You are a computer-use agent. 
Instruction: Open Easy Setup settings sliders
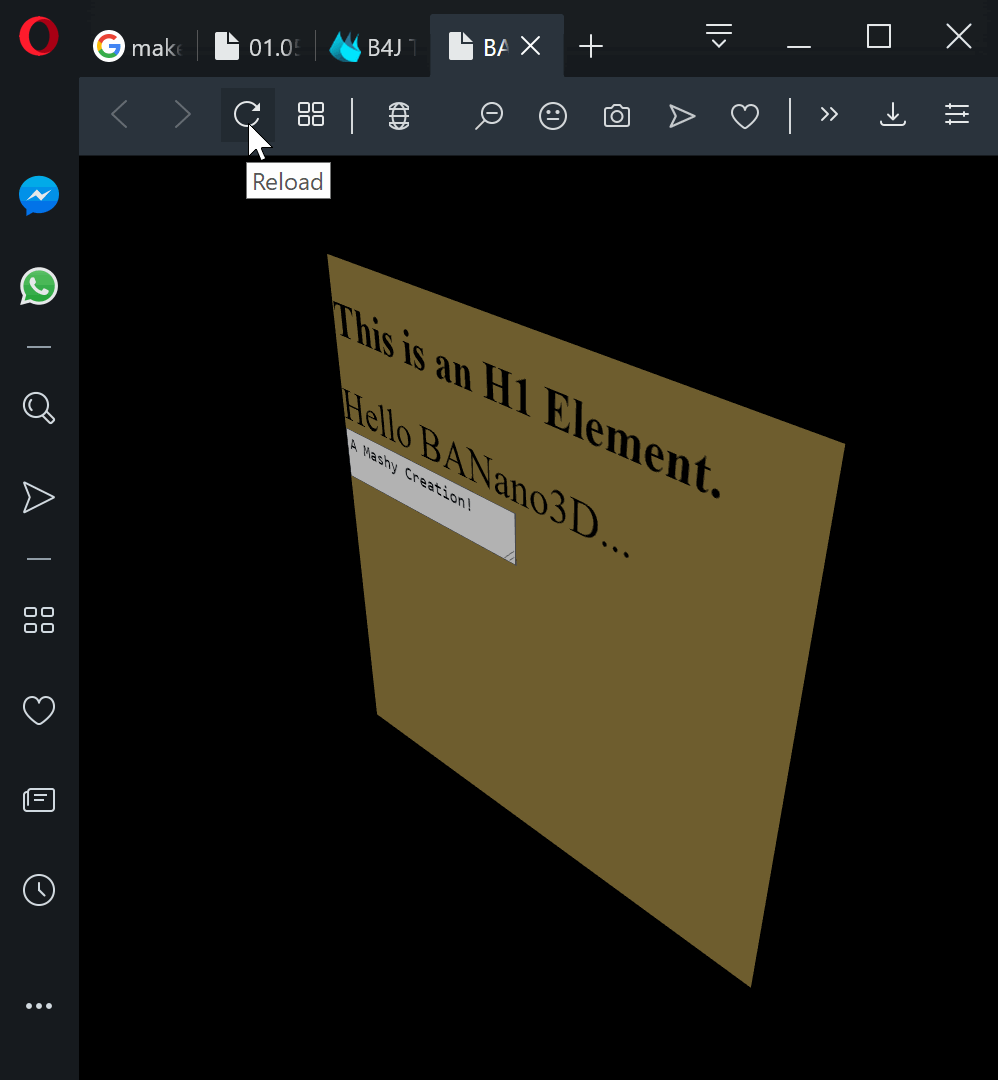[957, 114]
